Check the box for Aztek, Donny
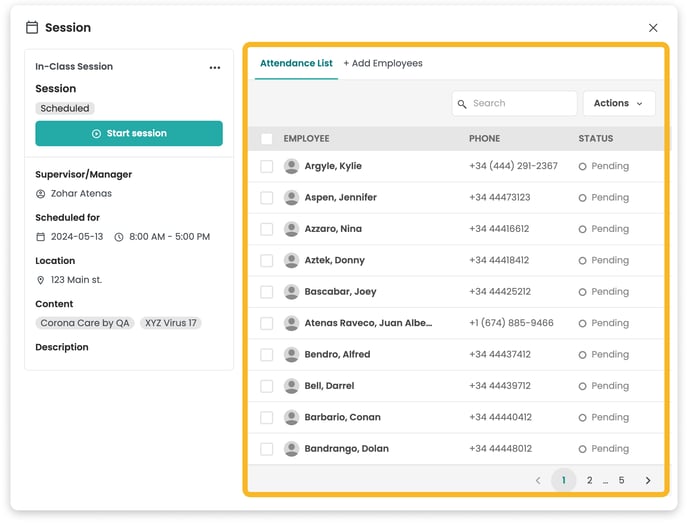688x526 pixels. pos(266,260)
